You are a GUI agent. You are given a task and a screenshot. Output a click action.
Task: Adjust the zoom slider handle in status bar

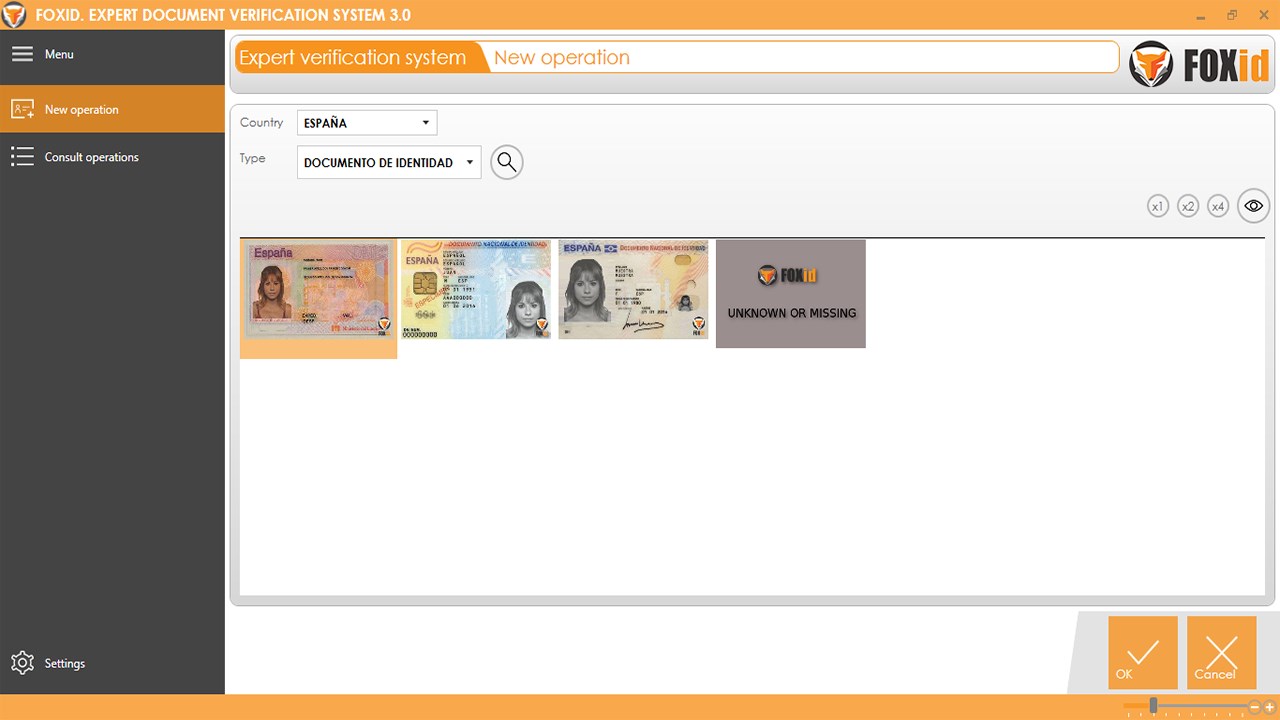tap(1153, 706)
